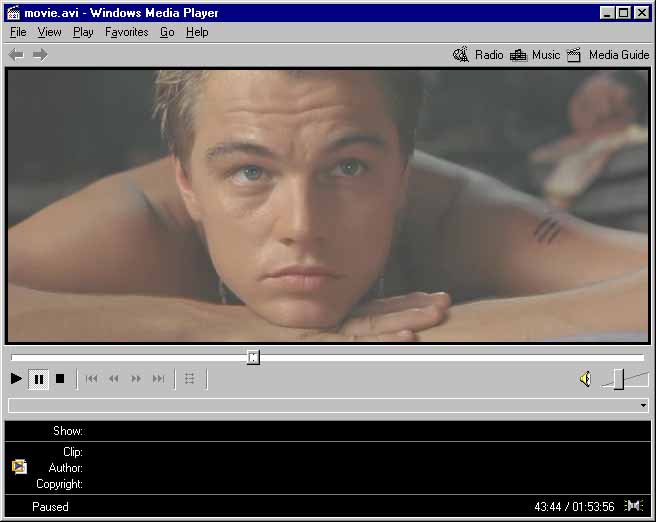Click the Music label
The width and height of the screenshot is (656, 522).
(546, 55)
